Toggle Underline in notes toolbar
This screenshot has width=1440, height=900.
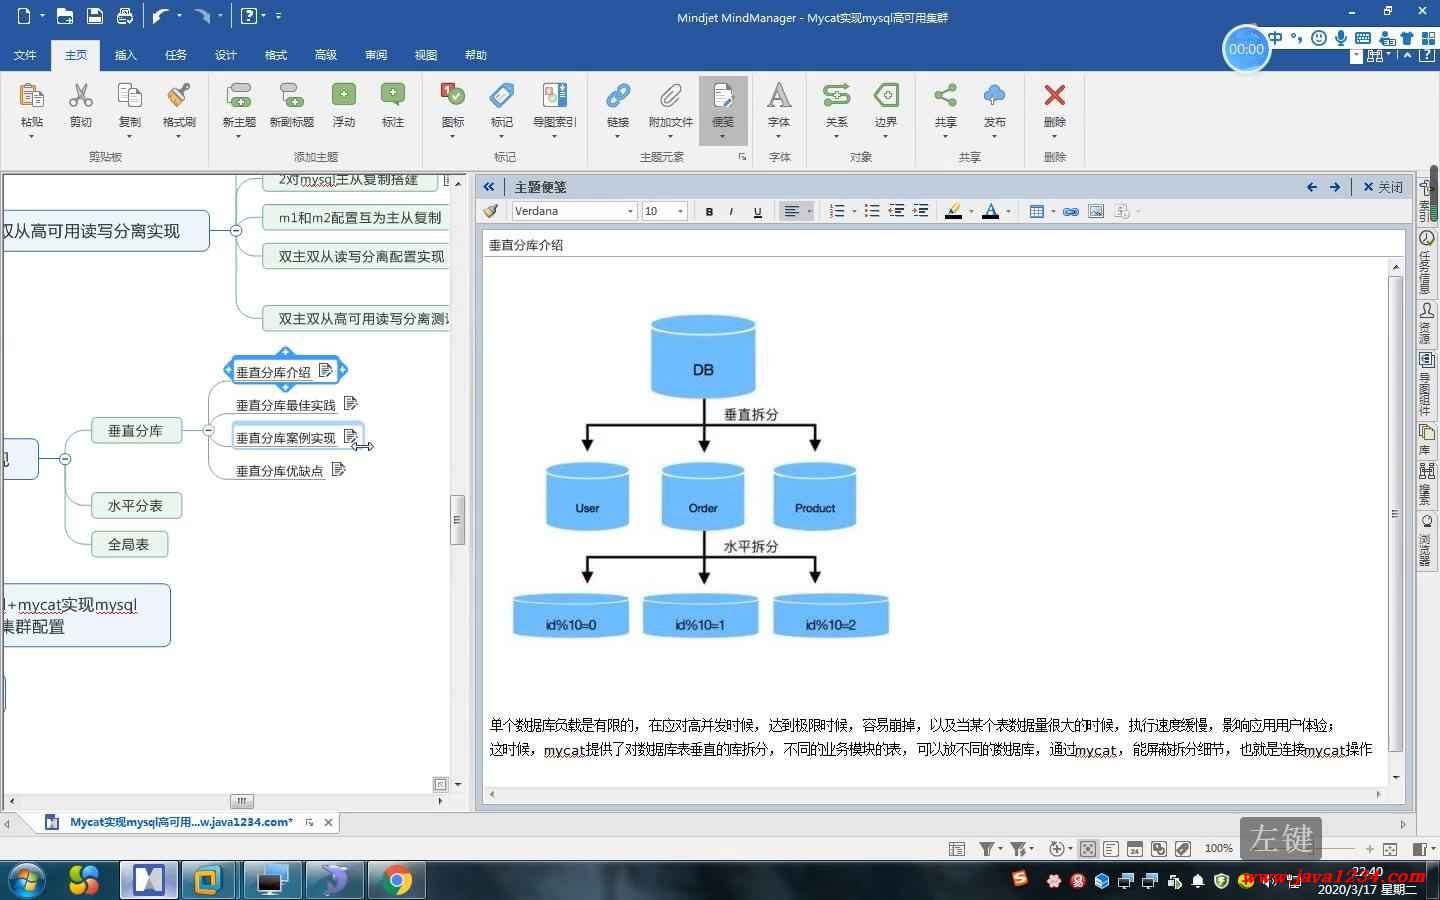(757, 211)
